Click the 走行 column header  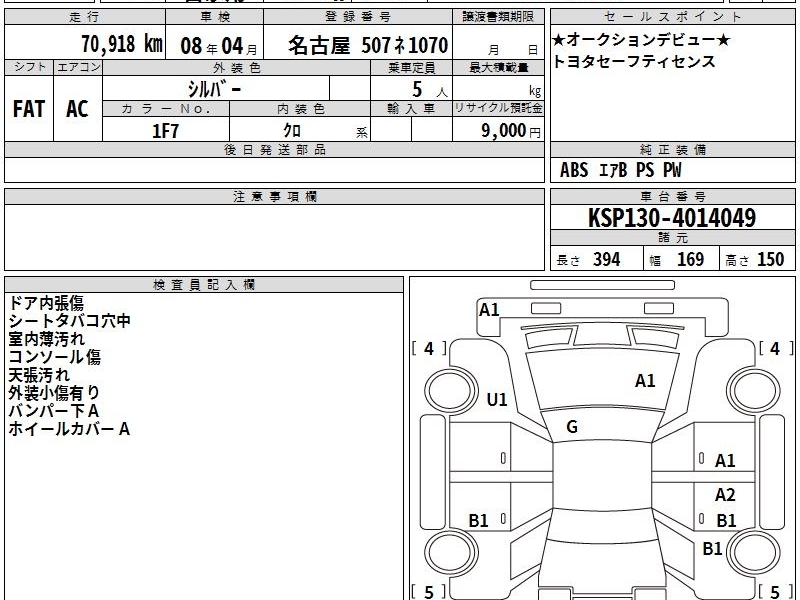pyautogui.click(x=84, y=17)
